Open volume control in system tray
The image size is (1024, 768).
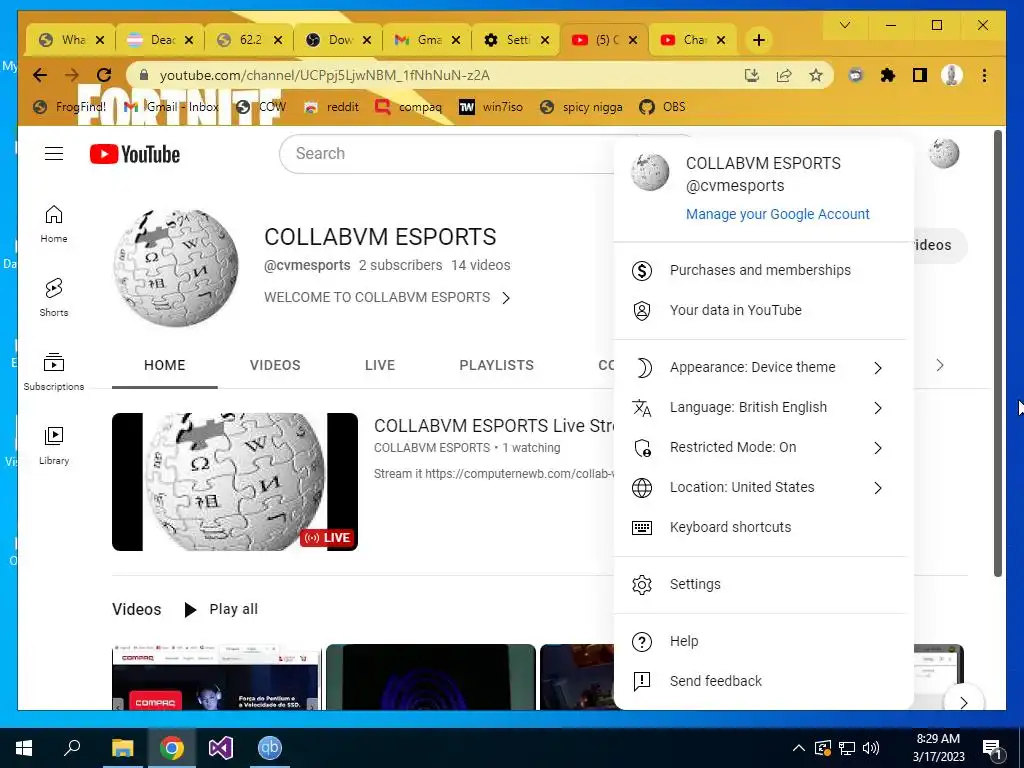tap(870, 748)
